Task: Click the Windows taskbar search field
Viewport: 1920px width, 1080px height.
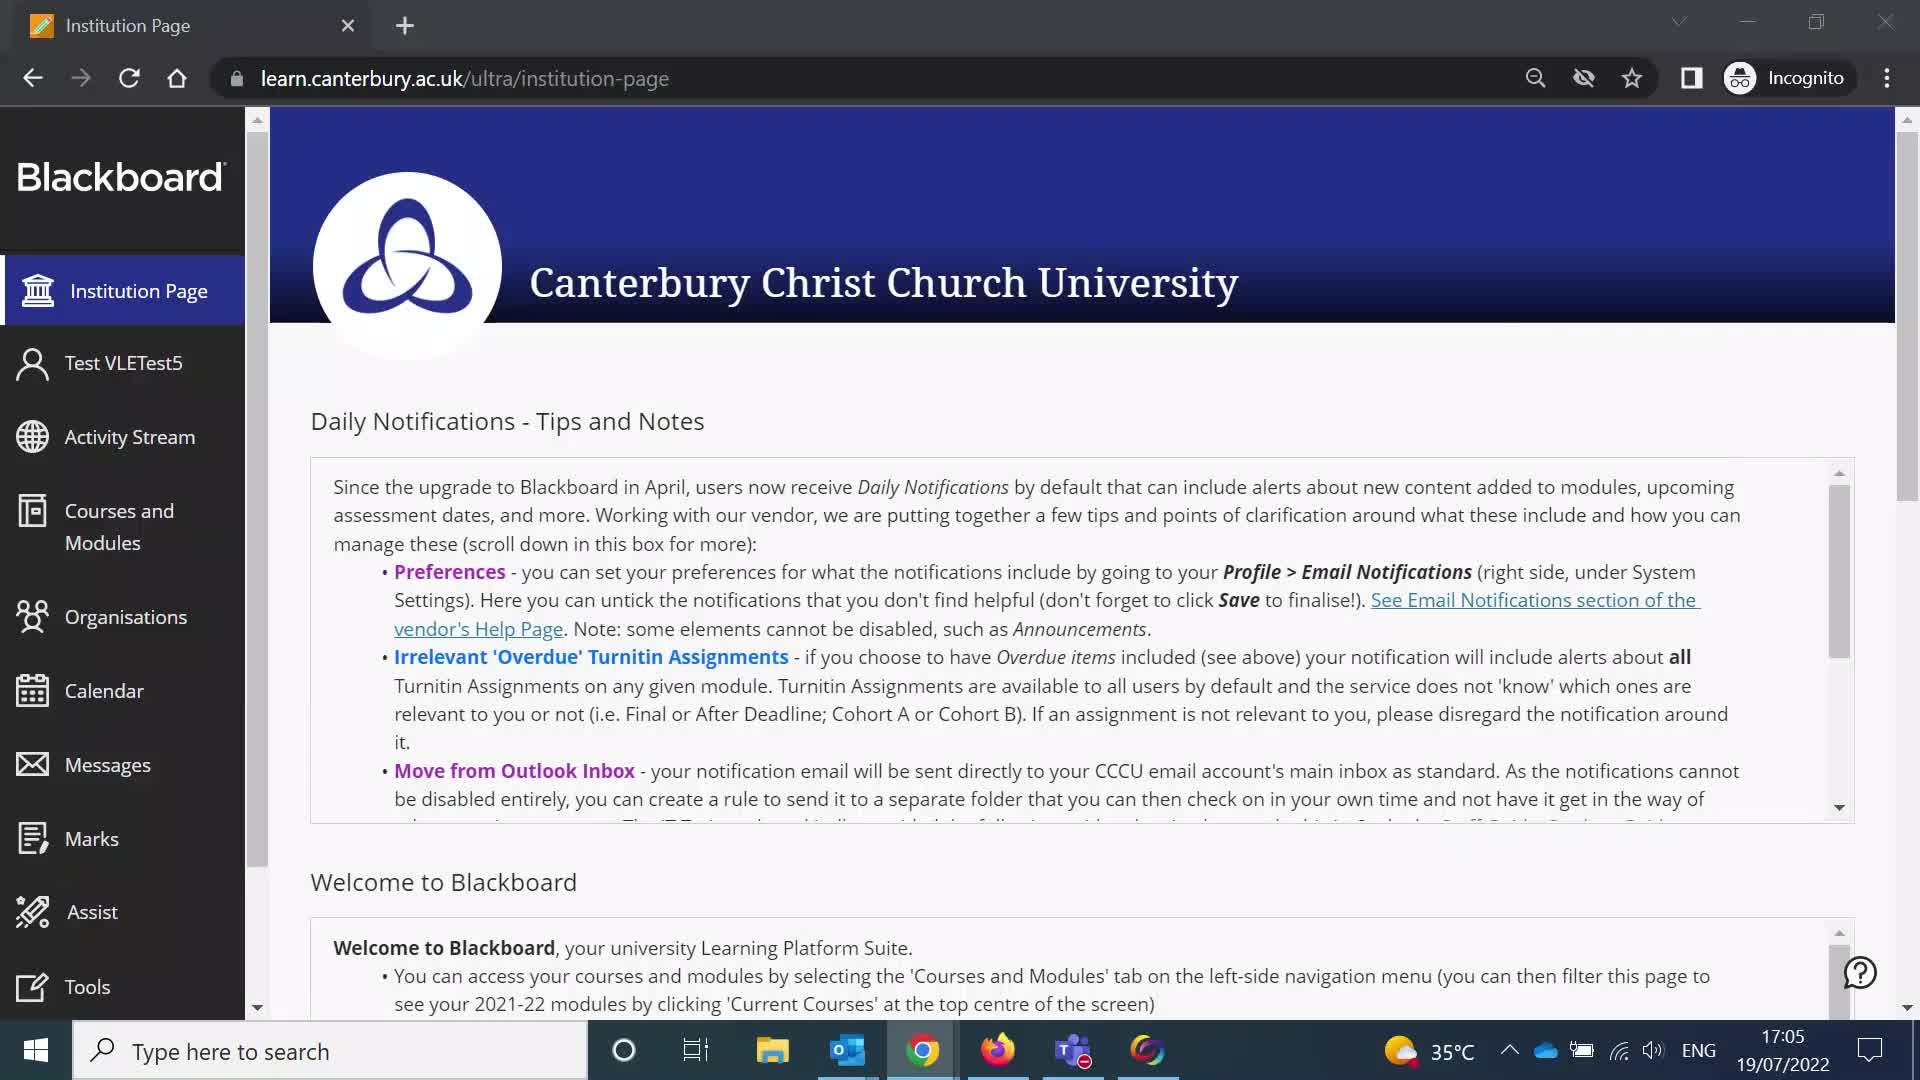Action: coord(330,1051)
